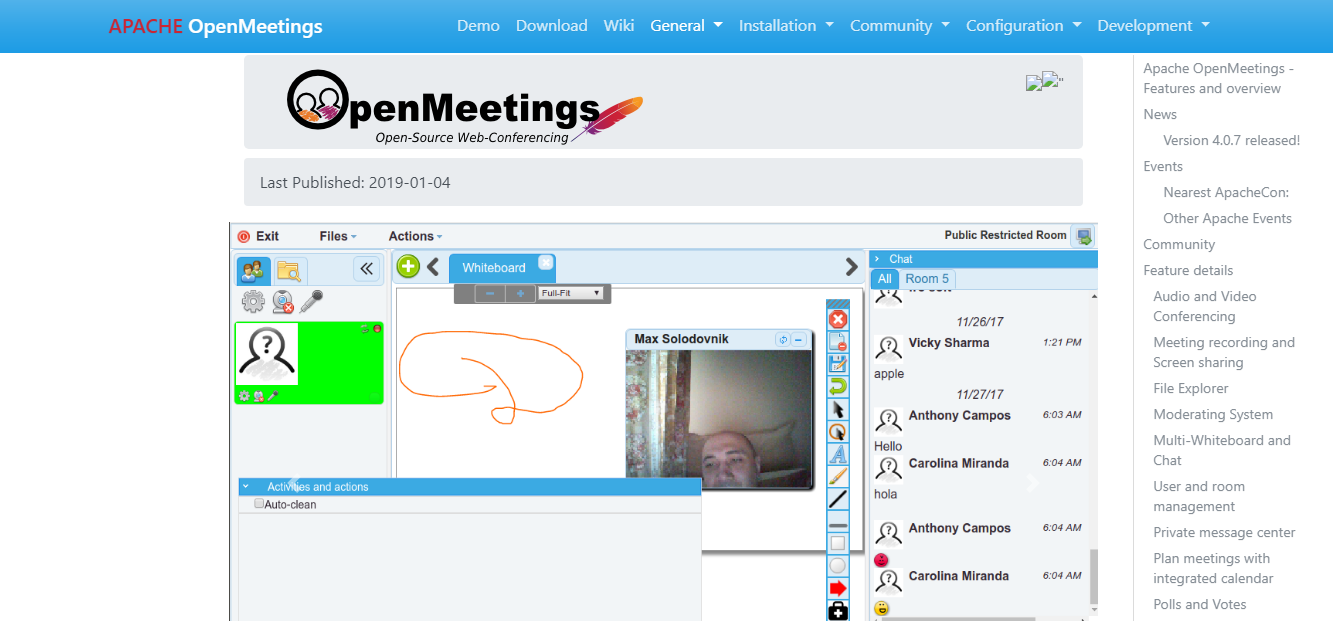Toggle the Chat panel expander arrow
Image resolution: width=1333 pixels, height=621 pixels.
point(877,259)
